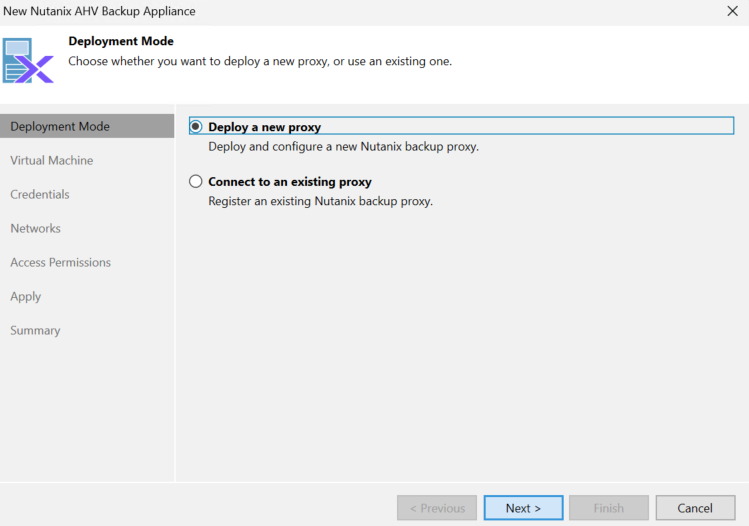Click the disabled Previous button
This screenshot has height=526, width=749.
437,508
